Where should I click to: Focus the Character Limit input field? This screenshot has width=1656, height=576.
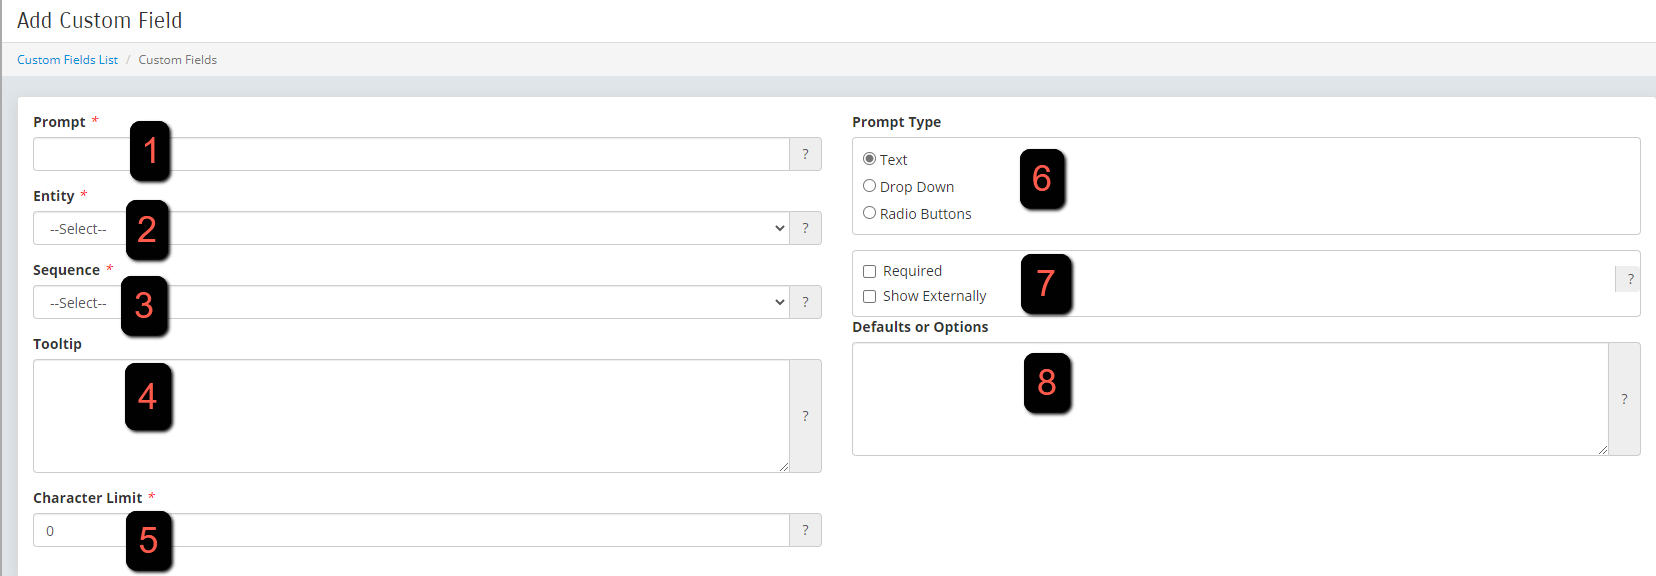(x=411, y=530)
